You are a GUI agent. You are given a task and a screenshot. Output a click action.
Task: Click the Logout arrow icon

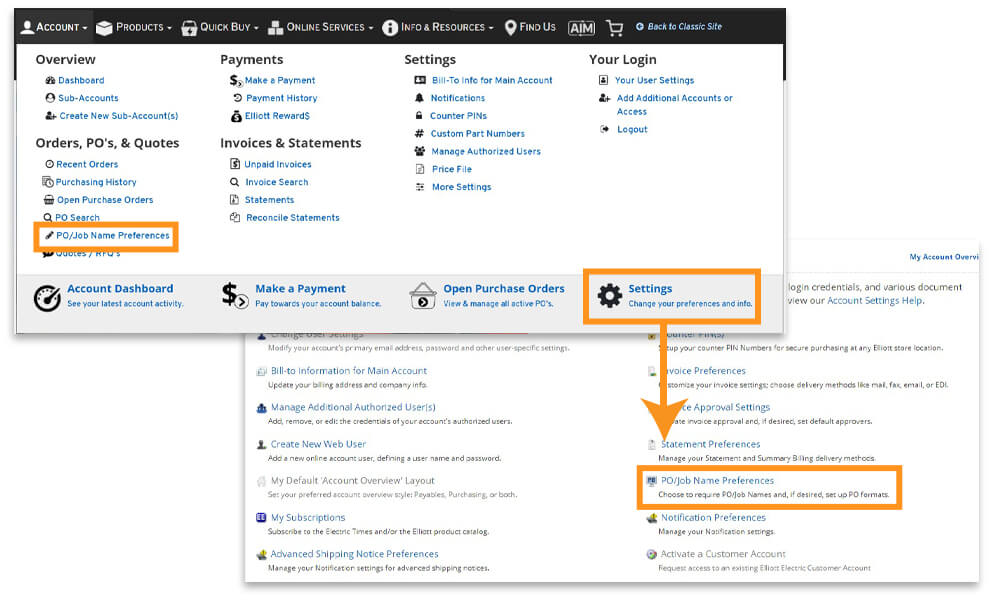click(x=605, y=129)
